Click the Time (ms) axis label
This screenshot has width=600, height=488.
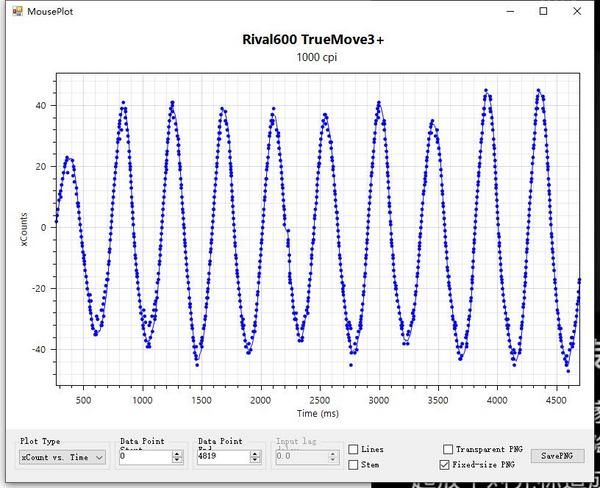pos(318,413)
